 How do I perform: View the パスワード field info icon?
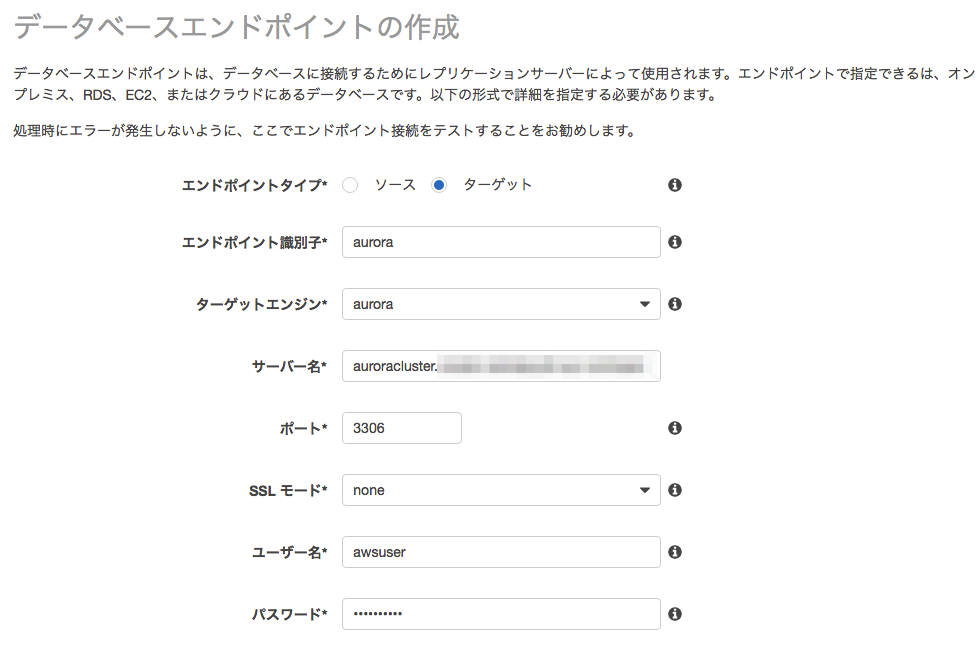pos(674,614)
